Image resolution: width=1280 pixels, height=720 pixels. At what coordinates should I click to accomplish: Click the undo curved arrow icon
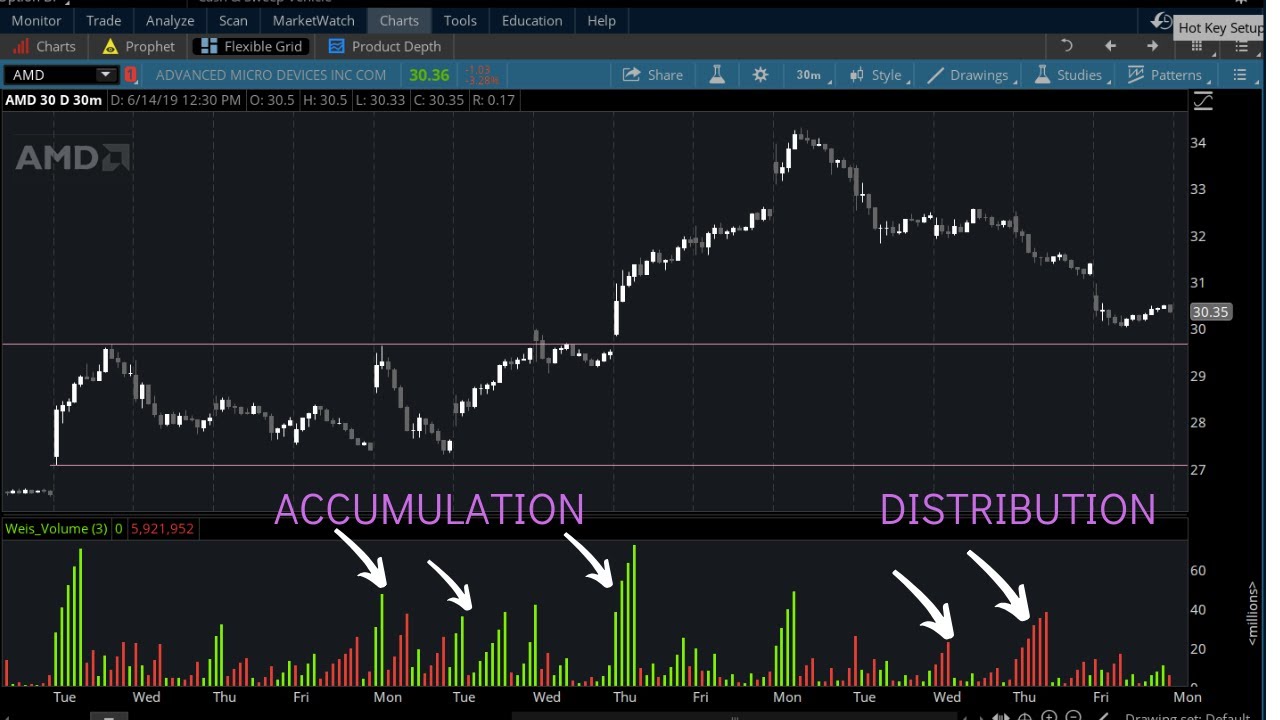pyautogui.click(x=1067, y=46)
